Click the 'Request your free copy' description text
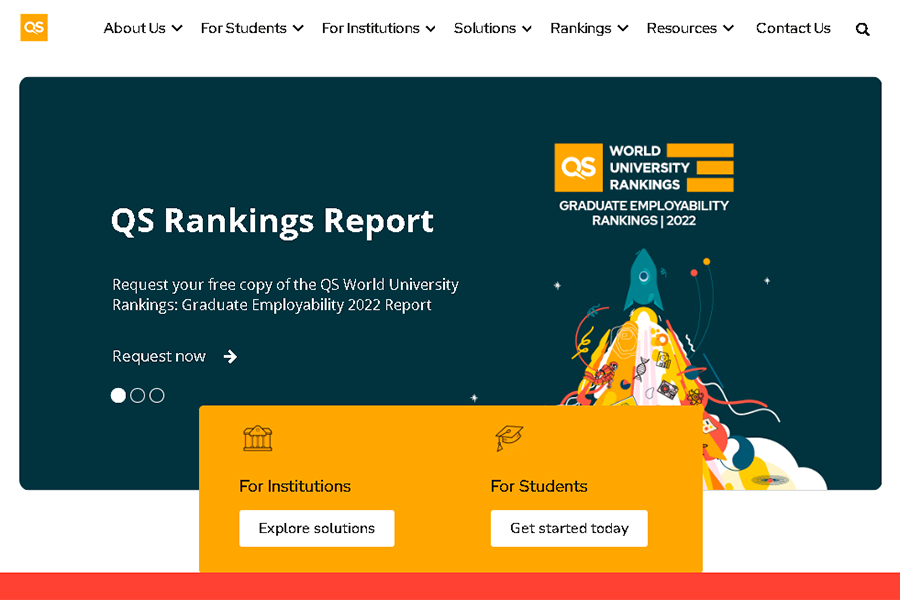 [285, 295]
